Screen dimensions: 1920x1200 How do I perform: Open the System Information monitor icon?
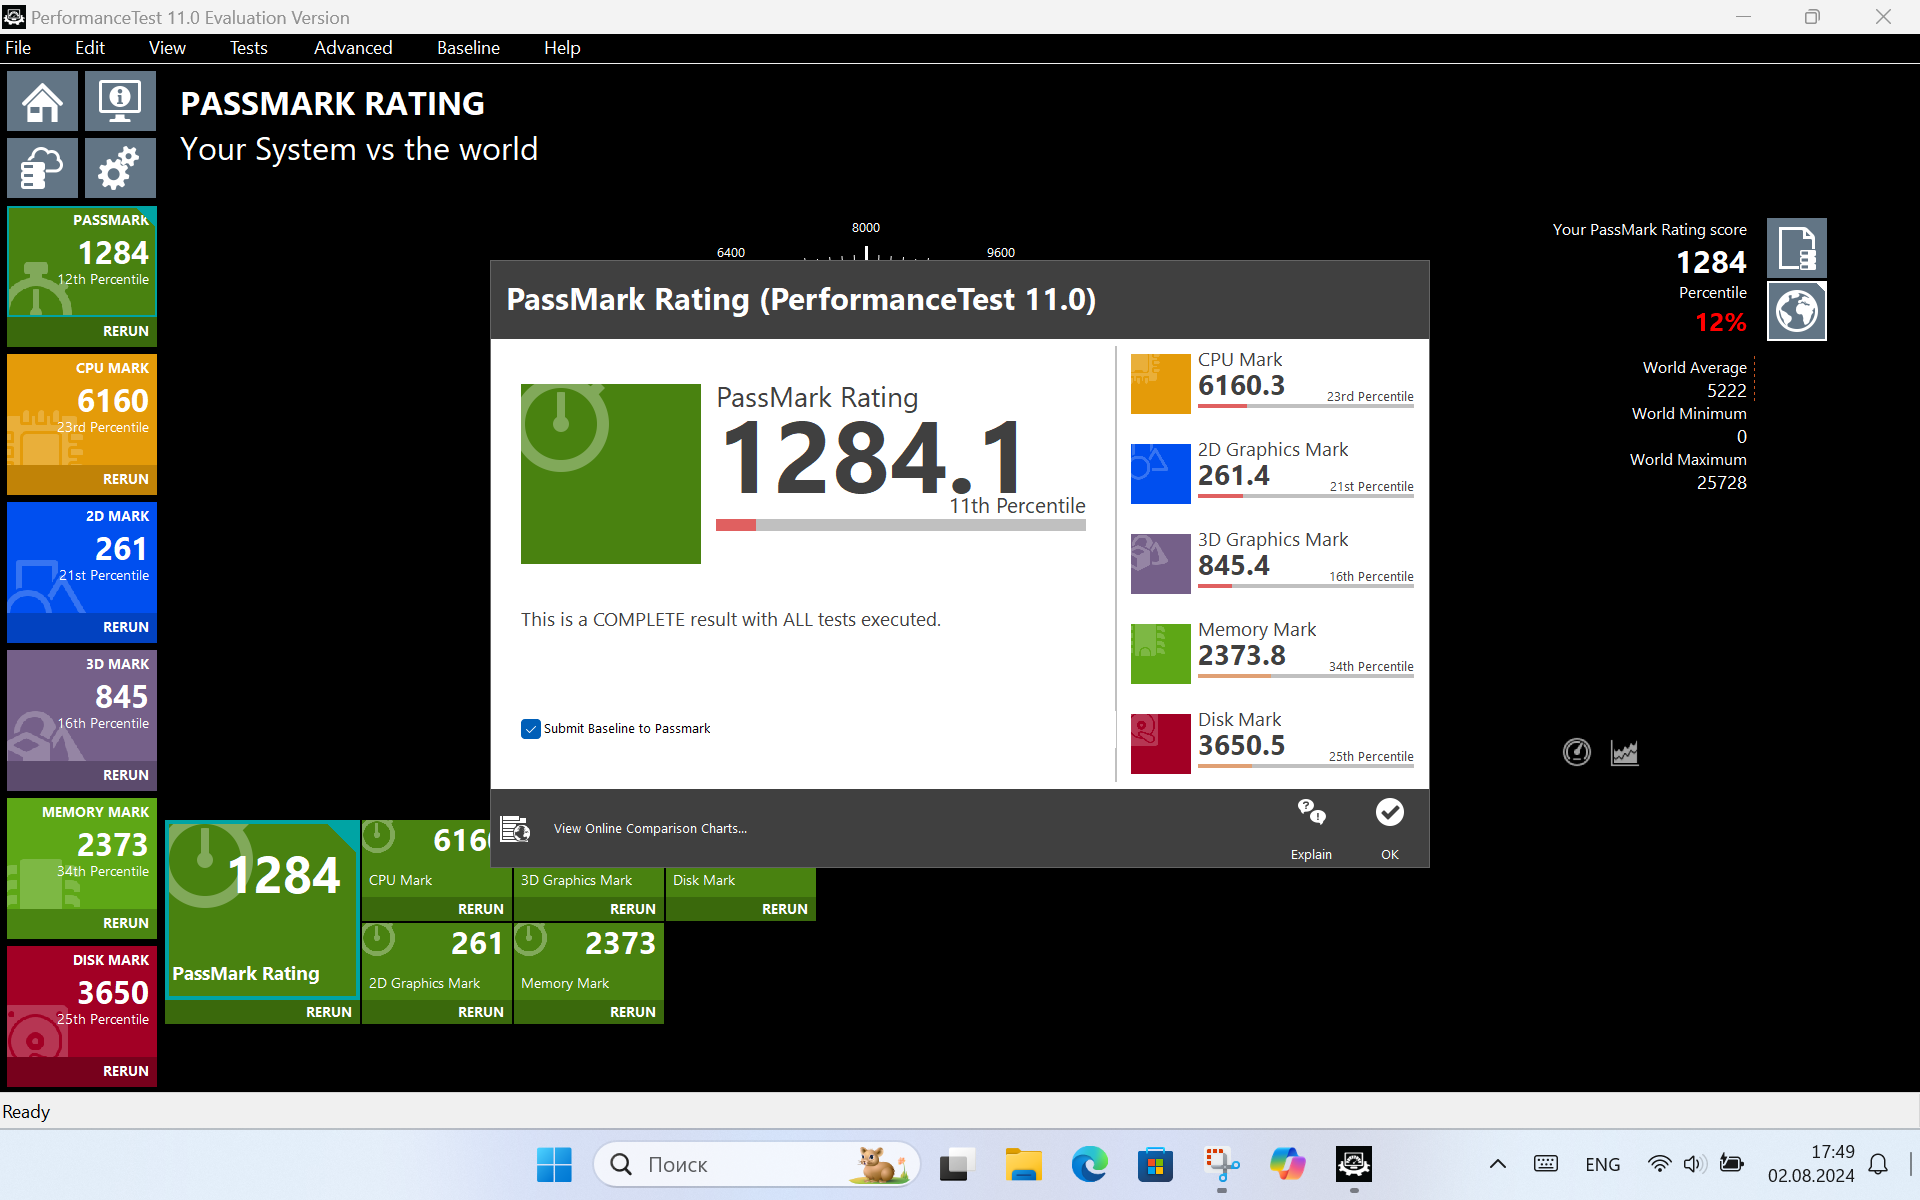pos(120,101)
